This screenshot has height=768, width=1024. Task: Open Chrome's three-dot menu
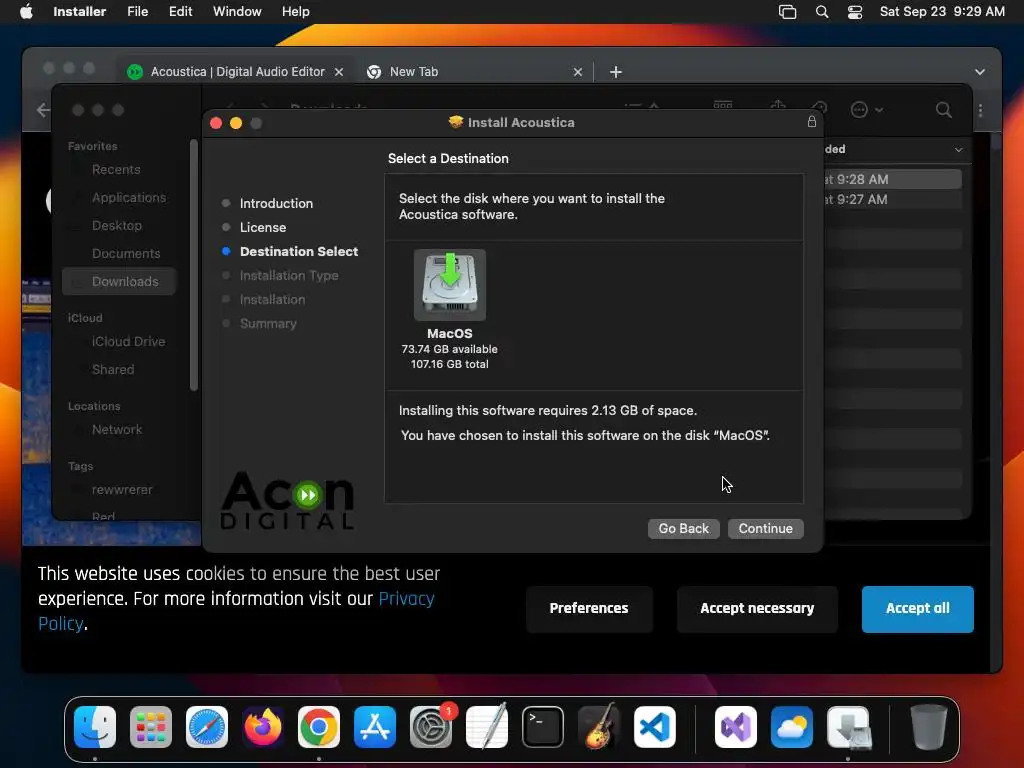(x=980, y=110)
